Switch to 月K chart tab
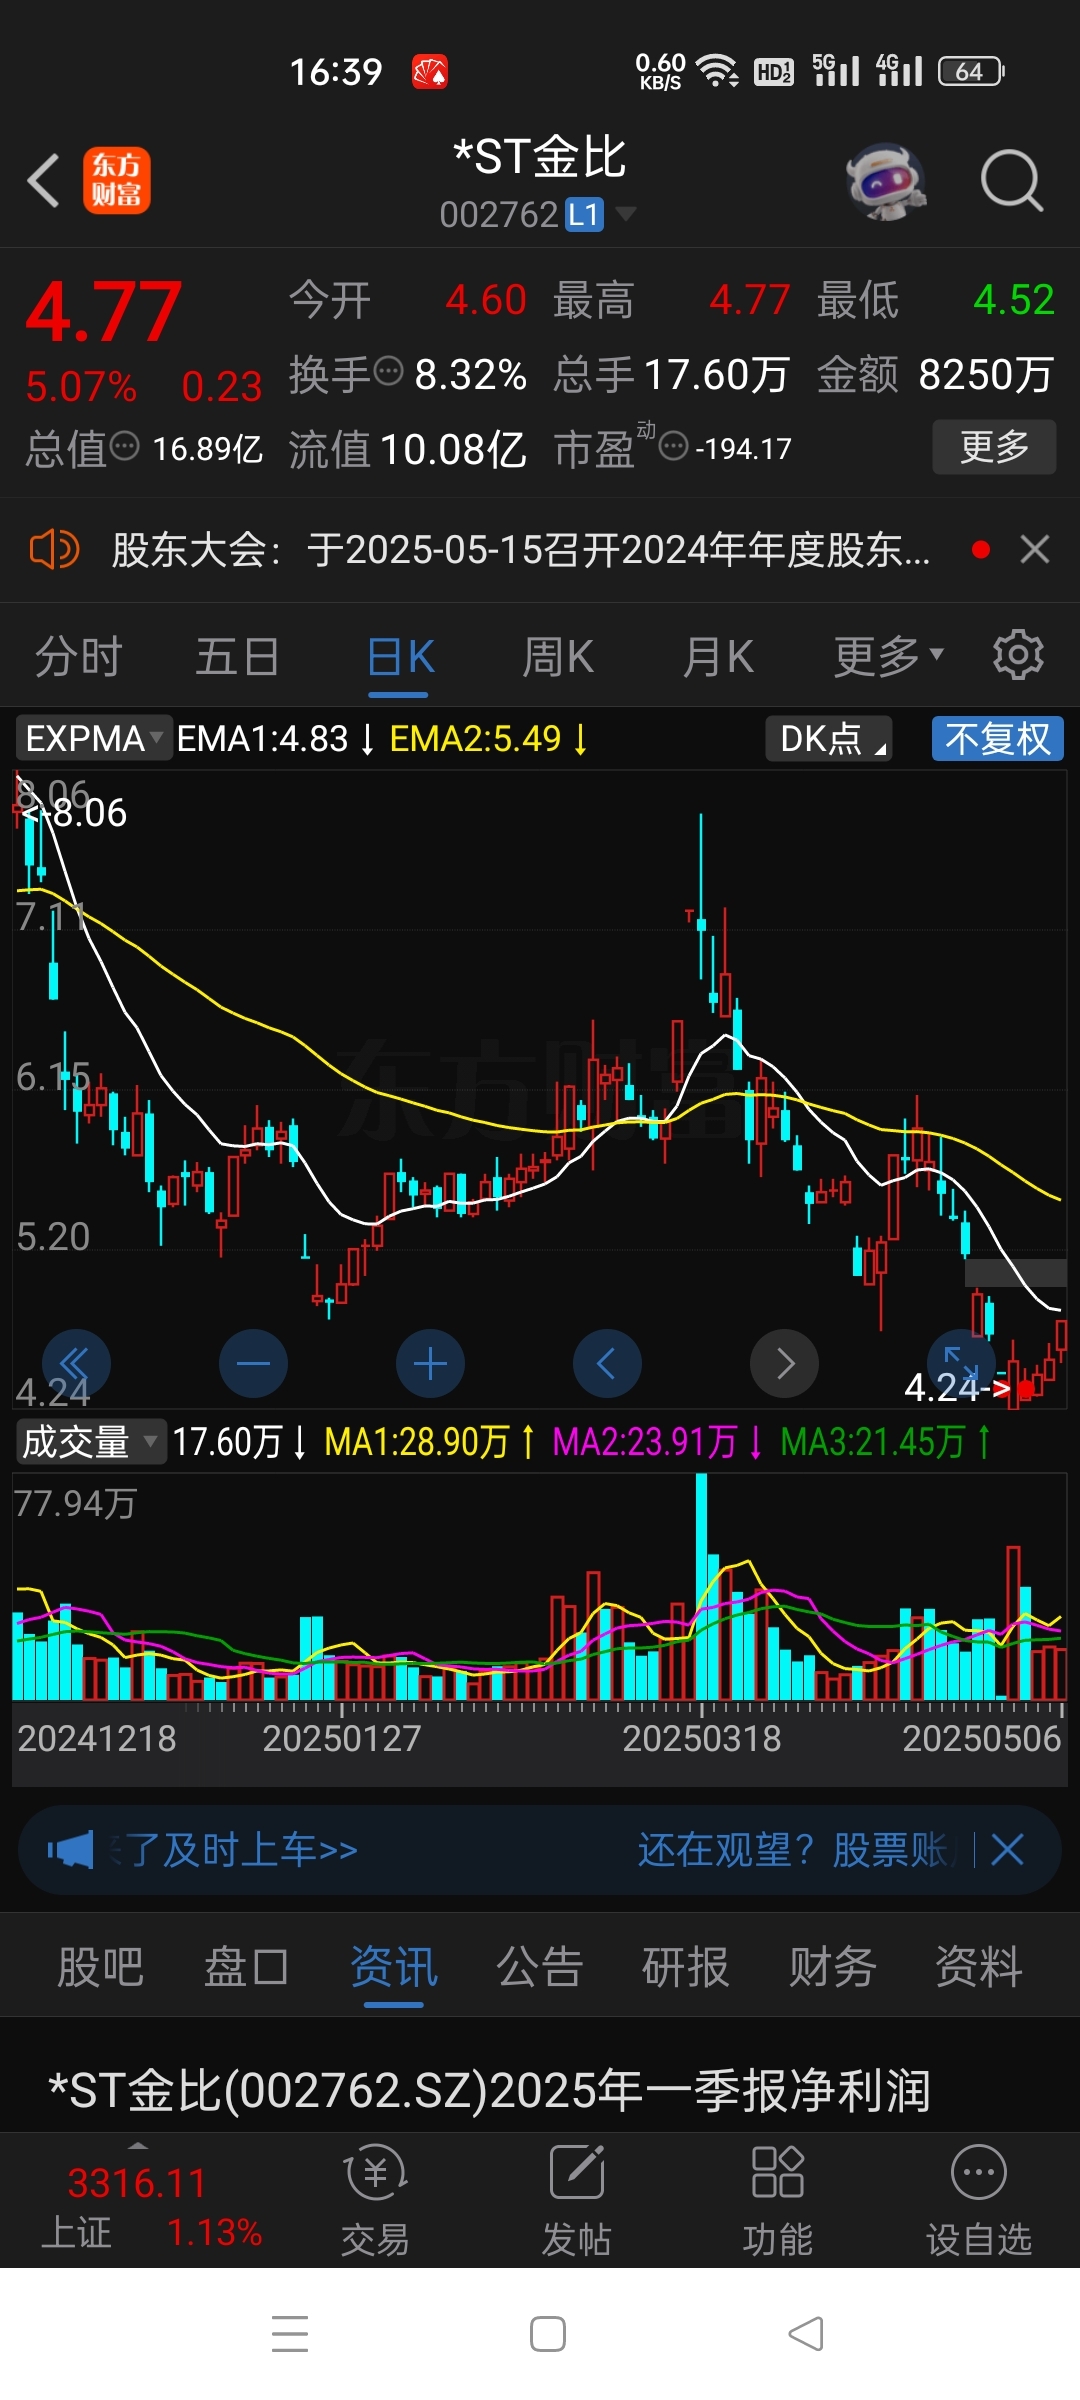The image size is (1080, 2400). 718,657
